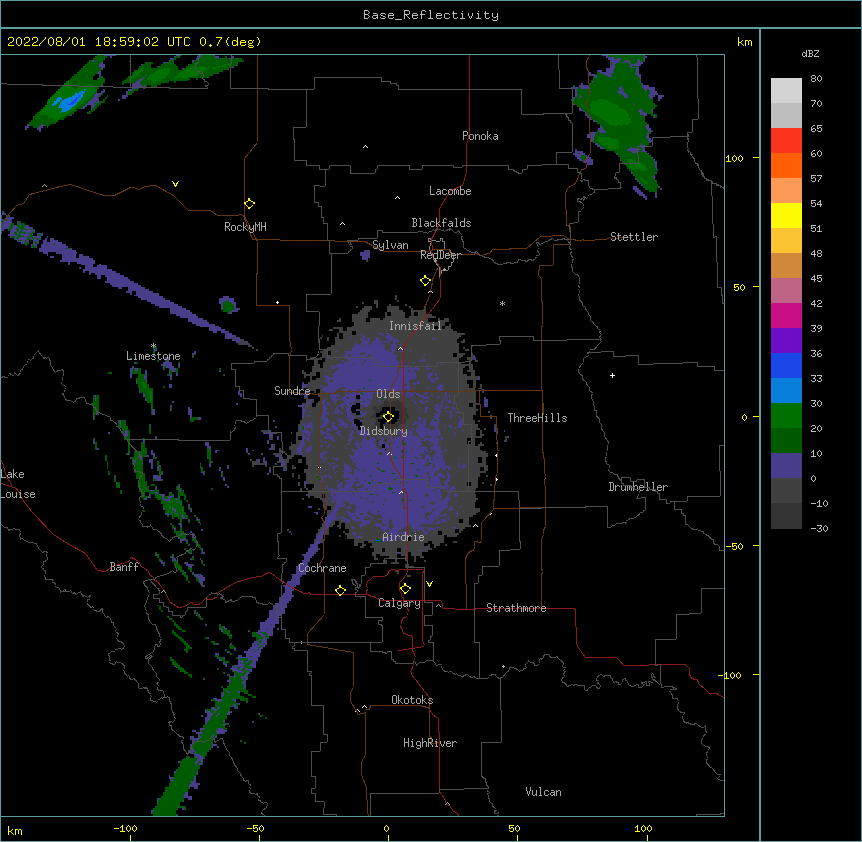Screen dimensions: 862x842
Task: Select the Airdrie label on the map
Action: [x=403, y=537]
